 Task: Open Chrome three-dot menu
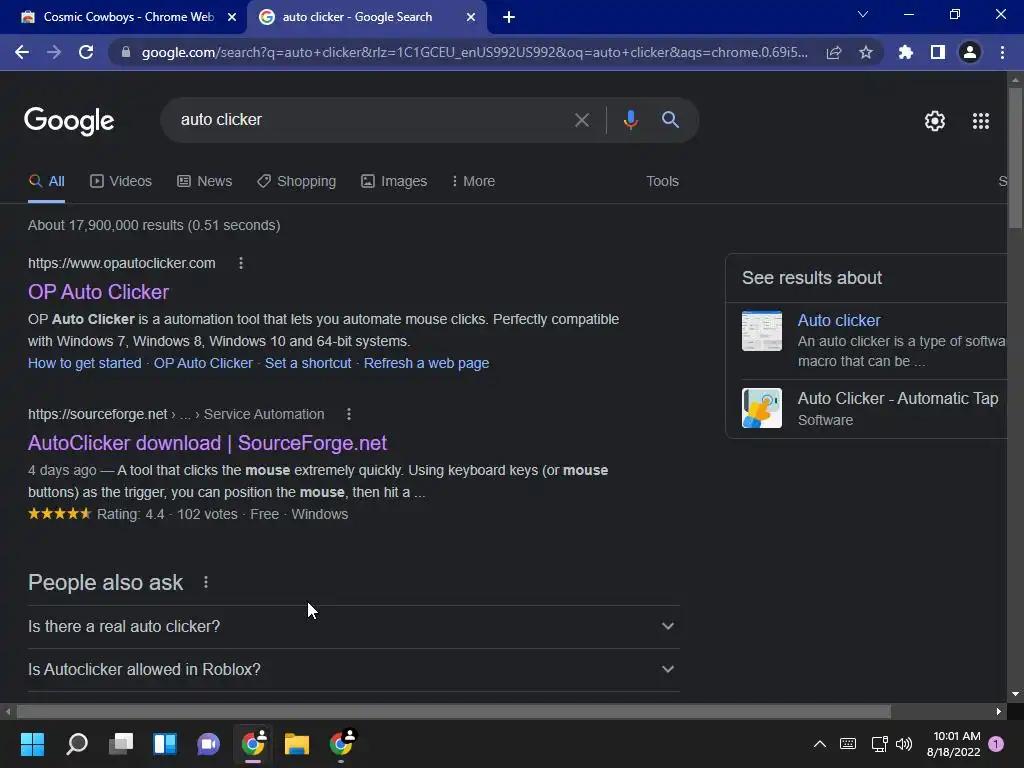click(1002, 52)
